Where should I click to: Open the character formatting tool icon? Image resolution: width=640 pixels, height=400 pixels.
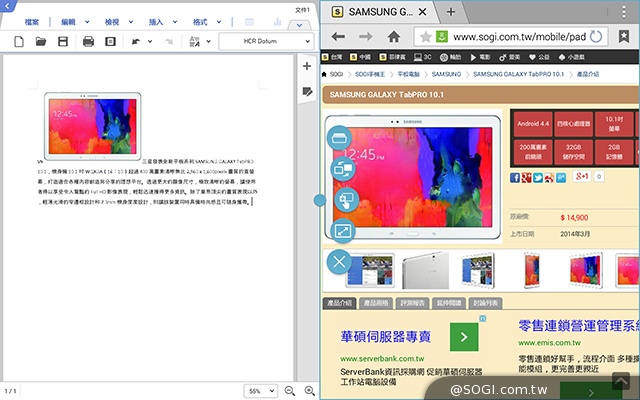[195, 41]
